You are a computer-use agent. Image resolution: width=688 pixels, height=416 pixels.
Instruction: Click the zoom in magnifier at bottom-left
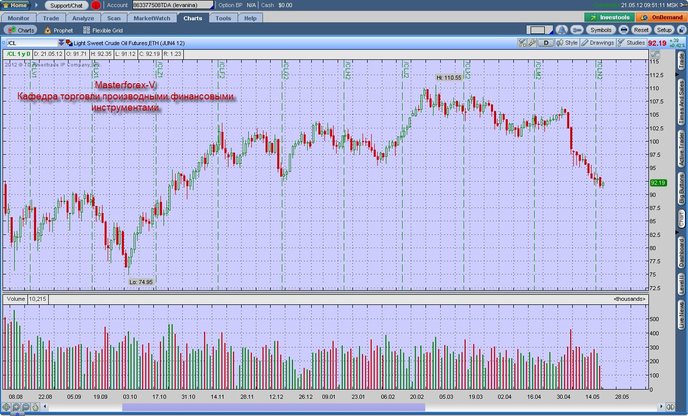tap(16, 407)
